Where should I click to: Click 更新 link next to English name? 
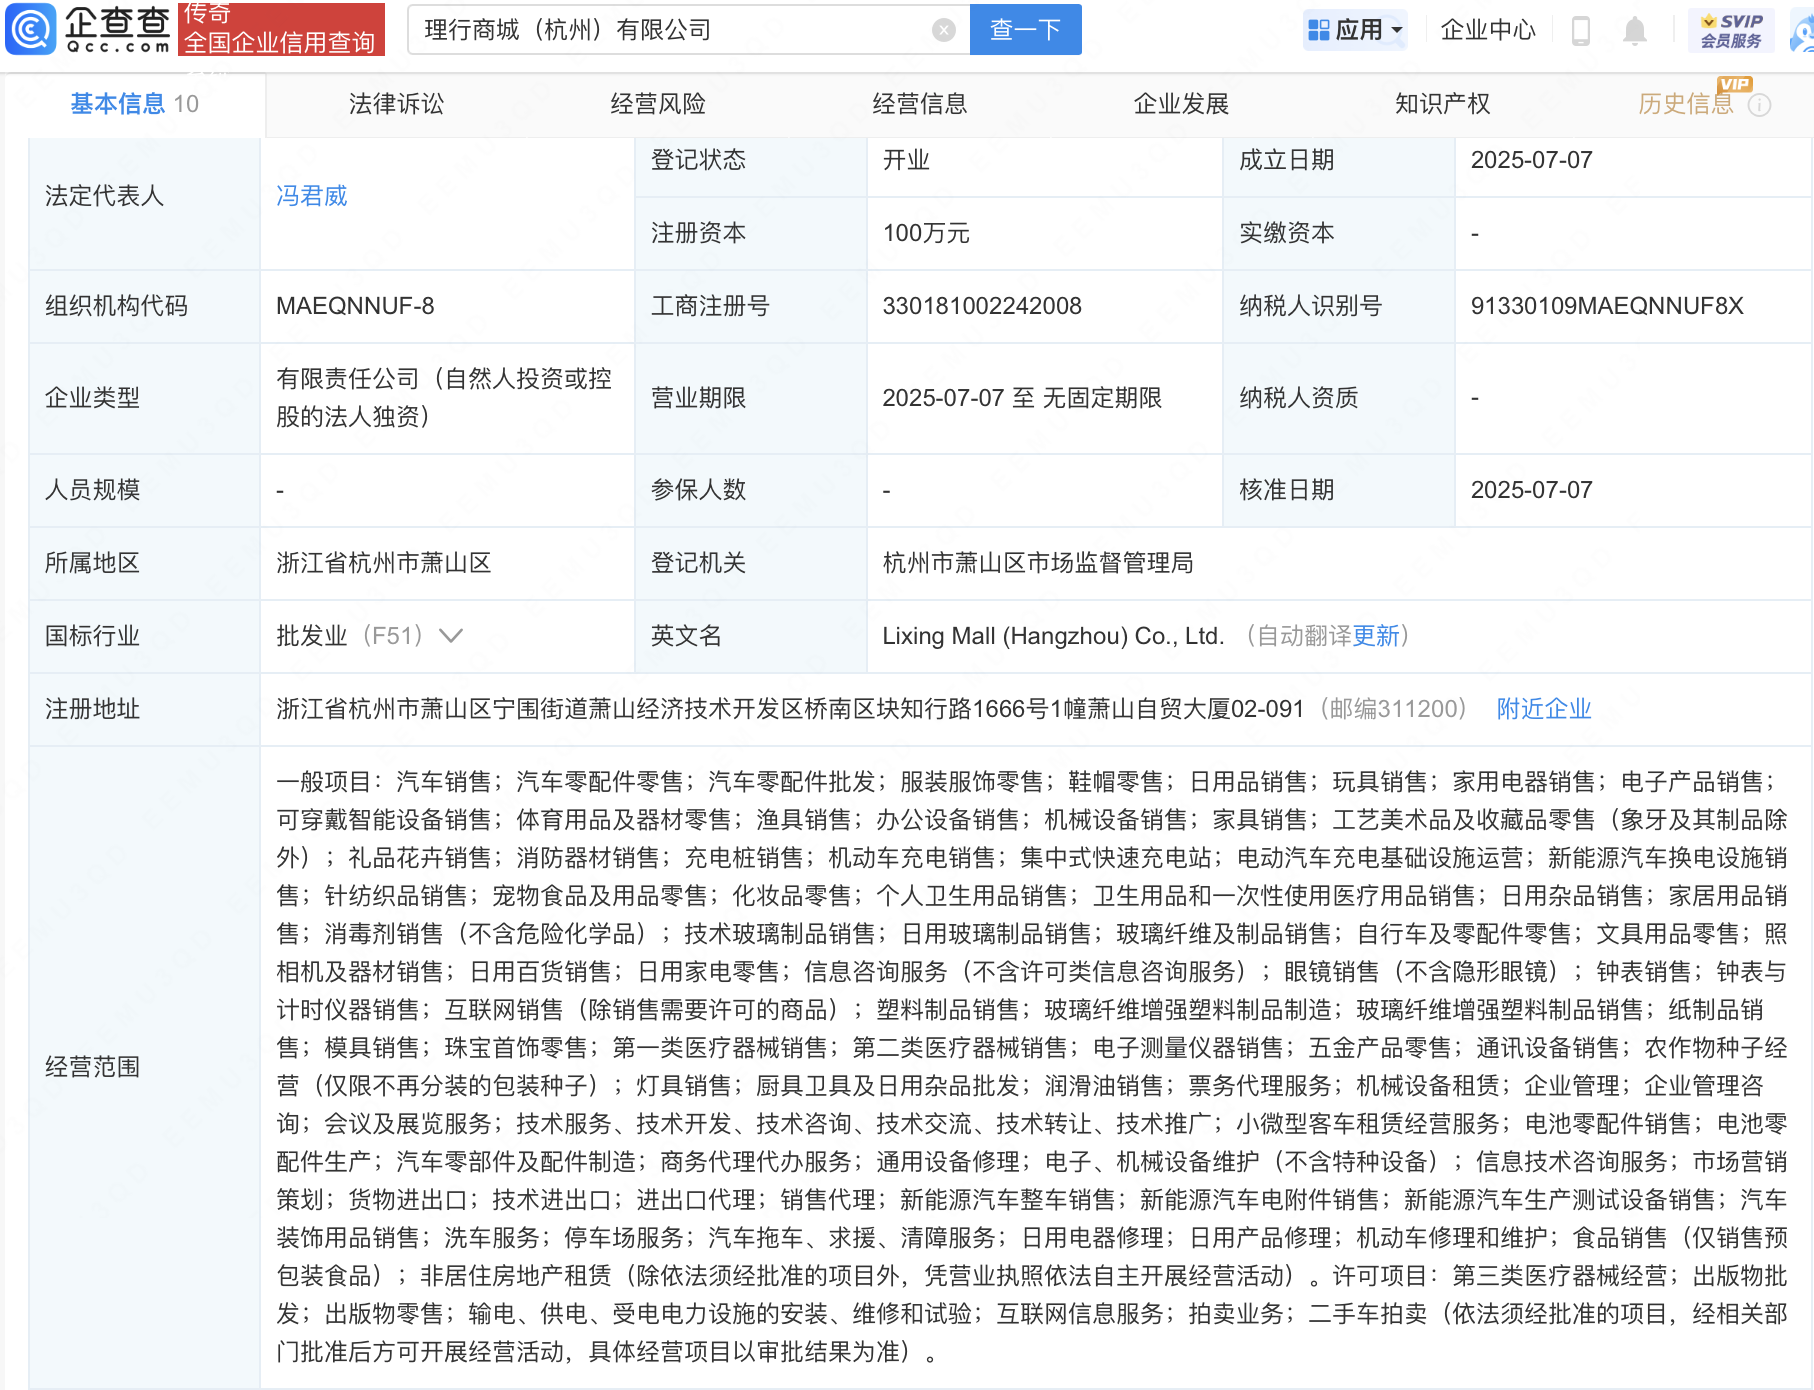coord(1376,636)
